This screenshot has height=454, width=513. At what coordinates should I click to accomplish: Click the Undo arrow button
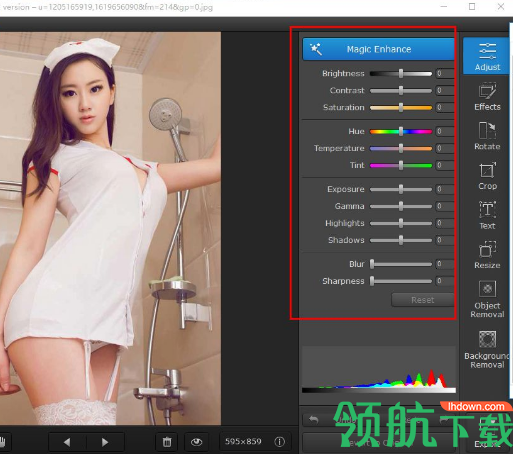pos(314,419)
